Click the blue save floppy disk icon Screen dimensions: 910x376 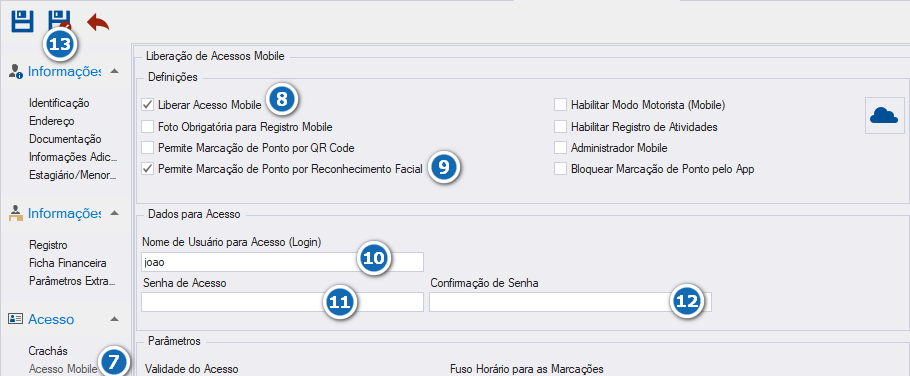coord(22,21)
